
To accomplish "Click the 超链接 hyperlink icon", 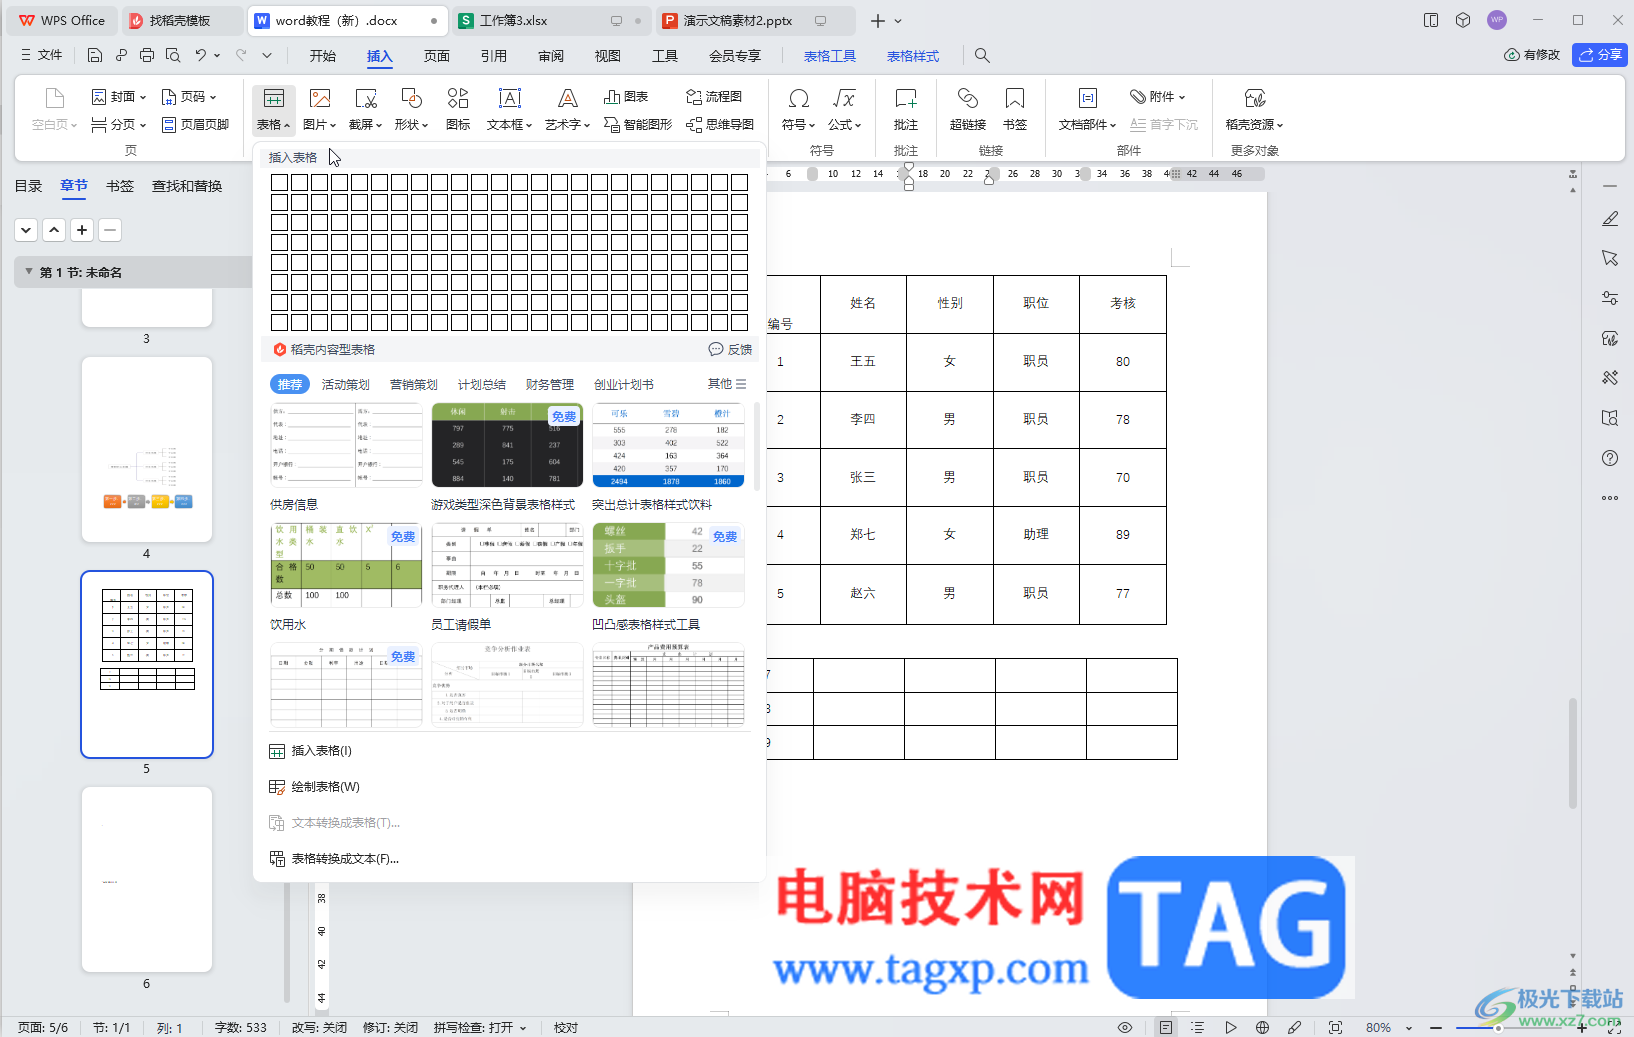I will (967, 98).
